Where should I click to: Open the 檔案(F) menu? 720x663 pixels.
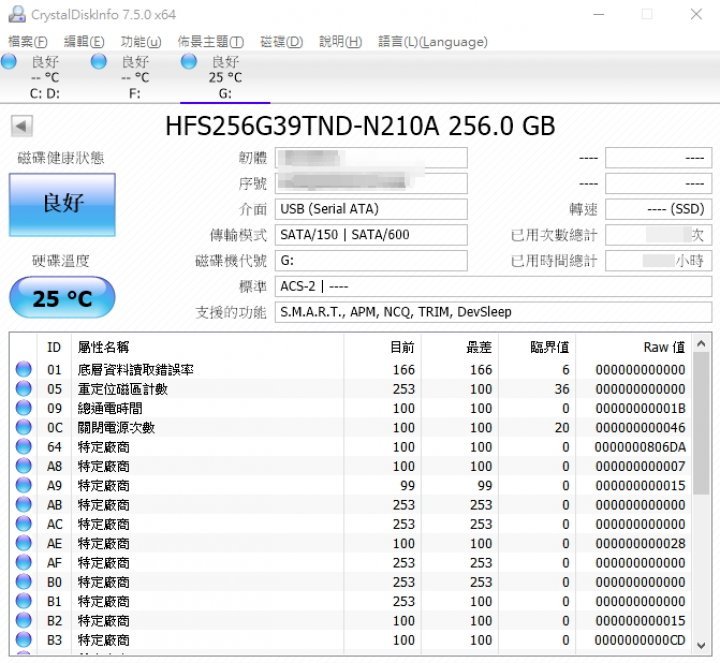[x=28, y=42]
